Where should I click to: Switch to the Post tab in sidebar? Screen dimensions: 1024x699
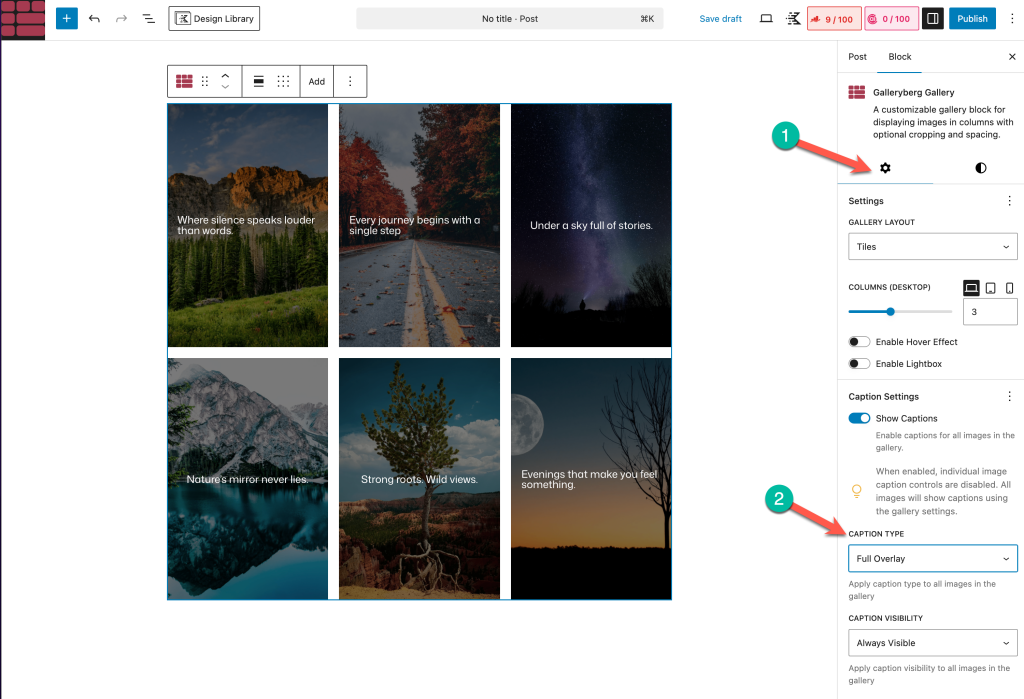click(x=857, y=57)
